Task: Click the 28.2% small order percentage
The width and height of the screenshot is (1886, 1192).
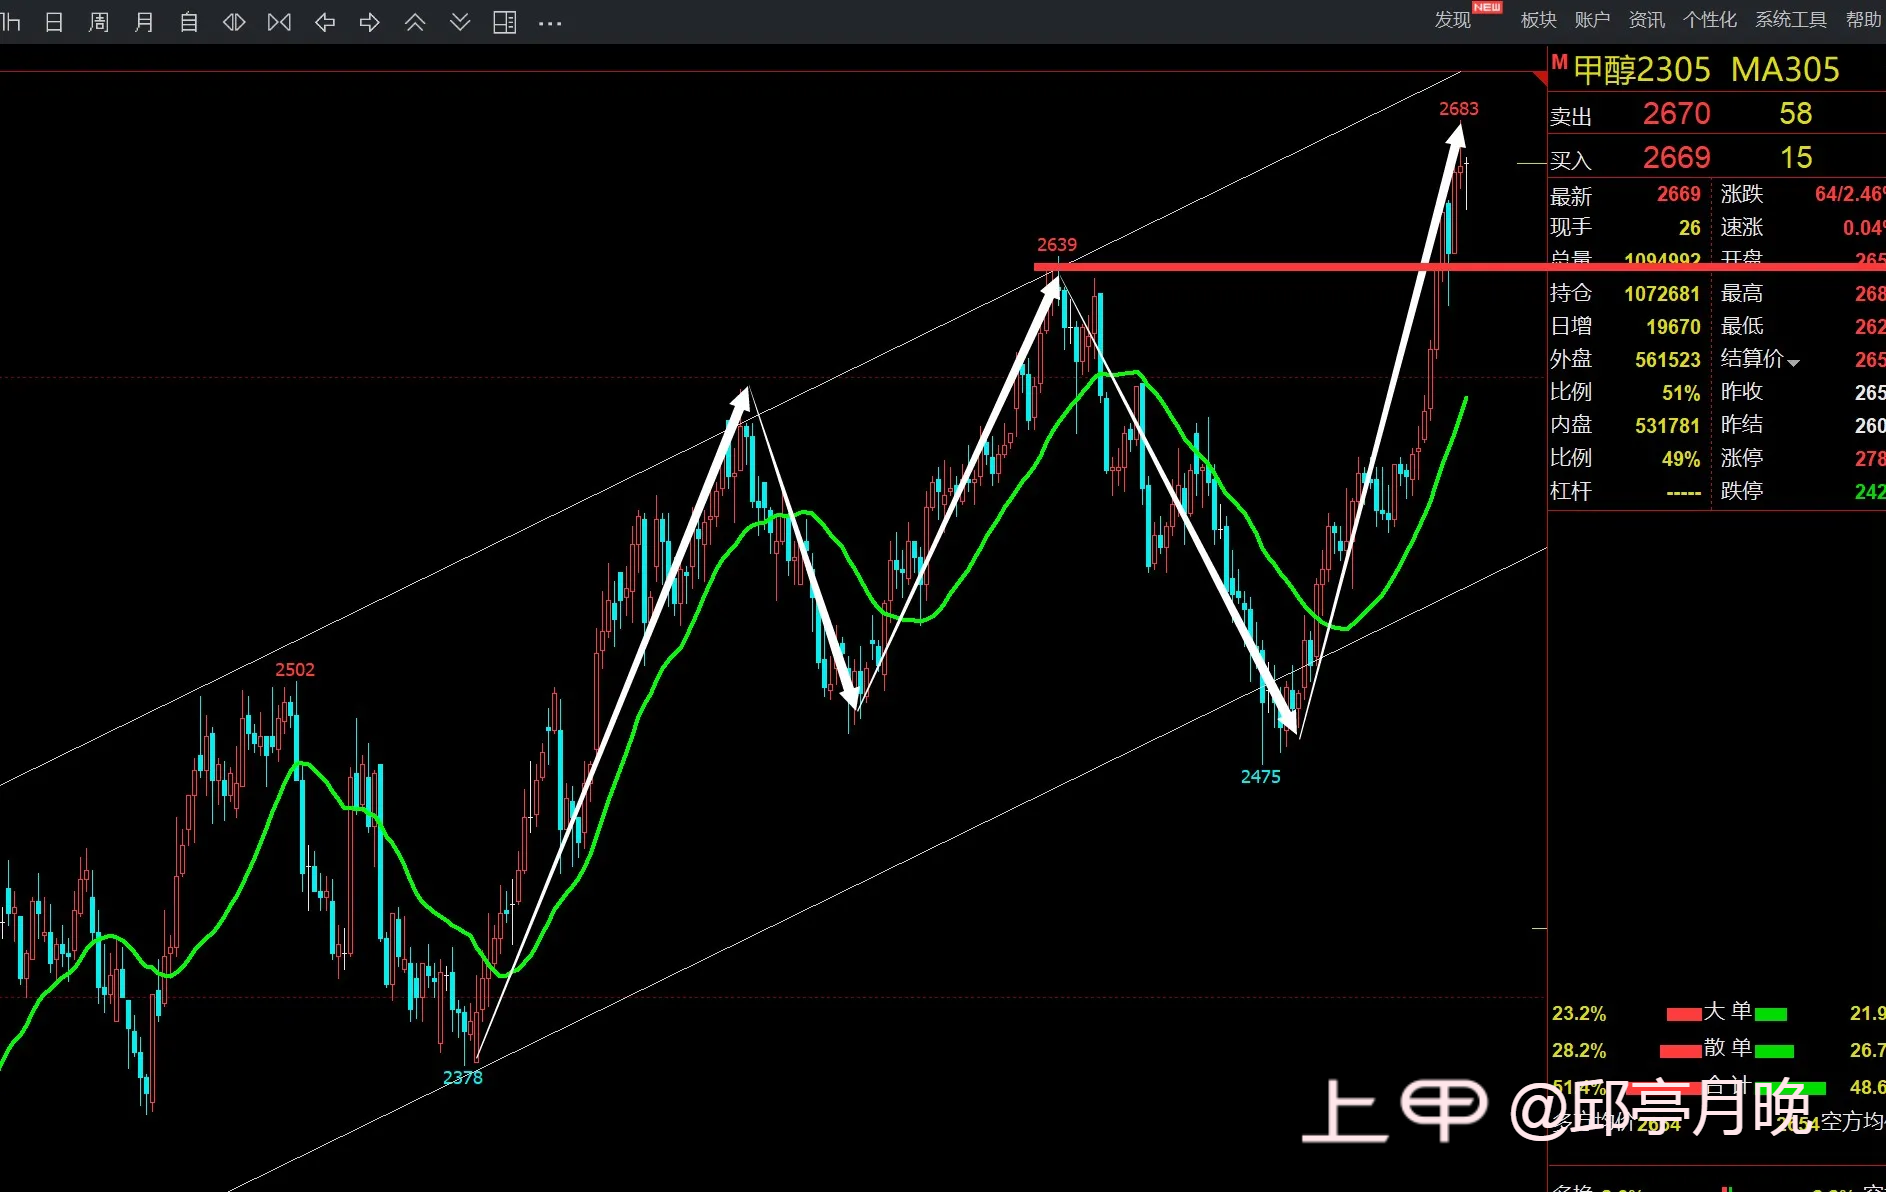Action: [x=1578, y=1051]
